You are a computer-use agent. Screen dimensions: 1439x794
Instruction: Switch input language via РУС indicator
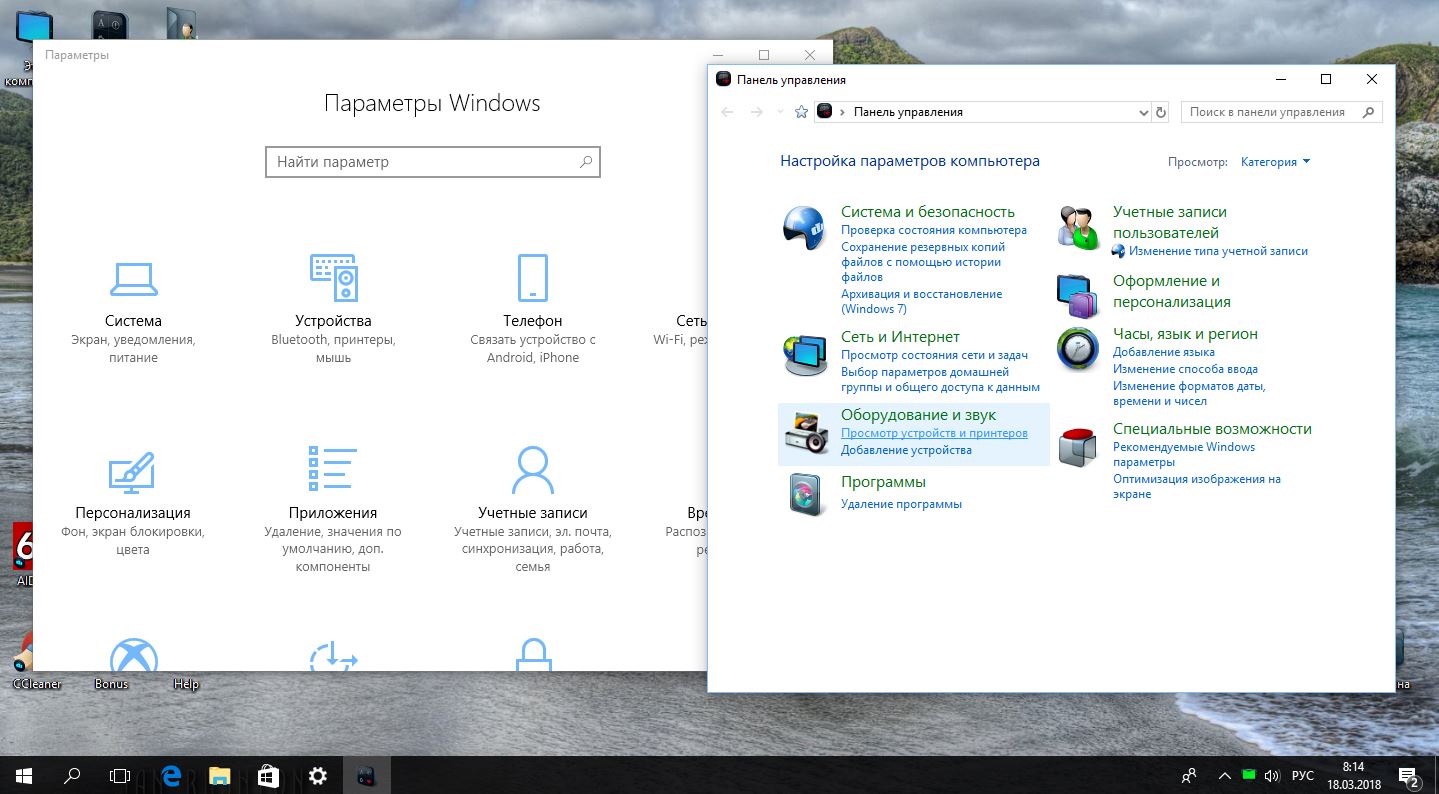1302,775
